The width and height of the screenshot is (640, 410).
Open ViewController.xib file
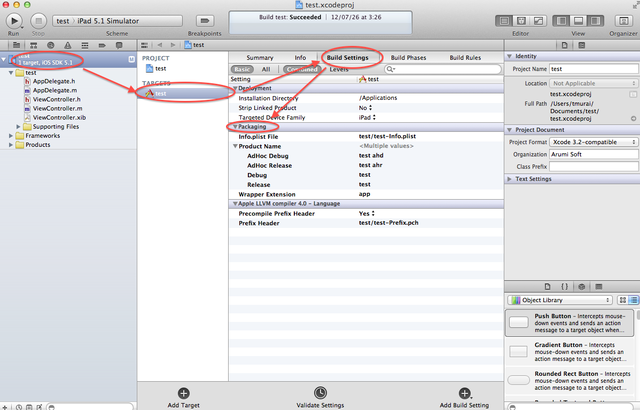point(59,117)
